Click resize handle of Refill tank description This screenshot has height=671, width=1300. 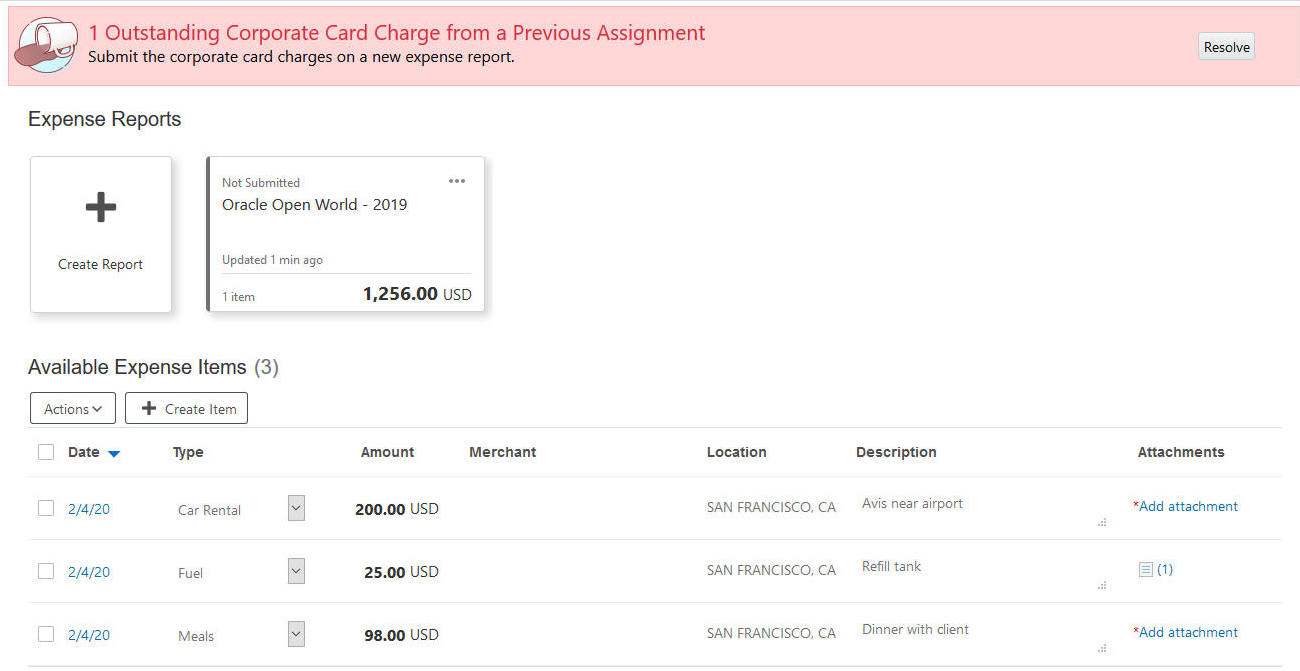pos(1102,585)
